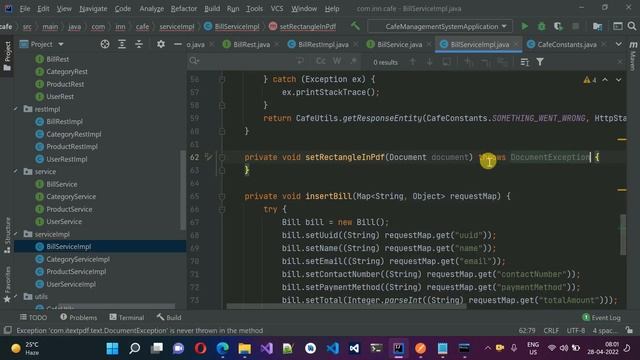This screenshot has height=360, width=640.
Task: Open Opera browser from taskbar
Action: click(200, 348)
